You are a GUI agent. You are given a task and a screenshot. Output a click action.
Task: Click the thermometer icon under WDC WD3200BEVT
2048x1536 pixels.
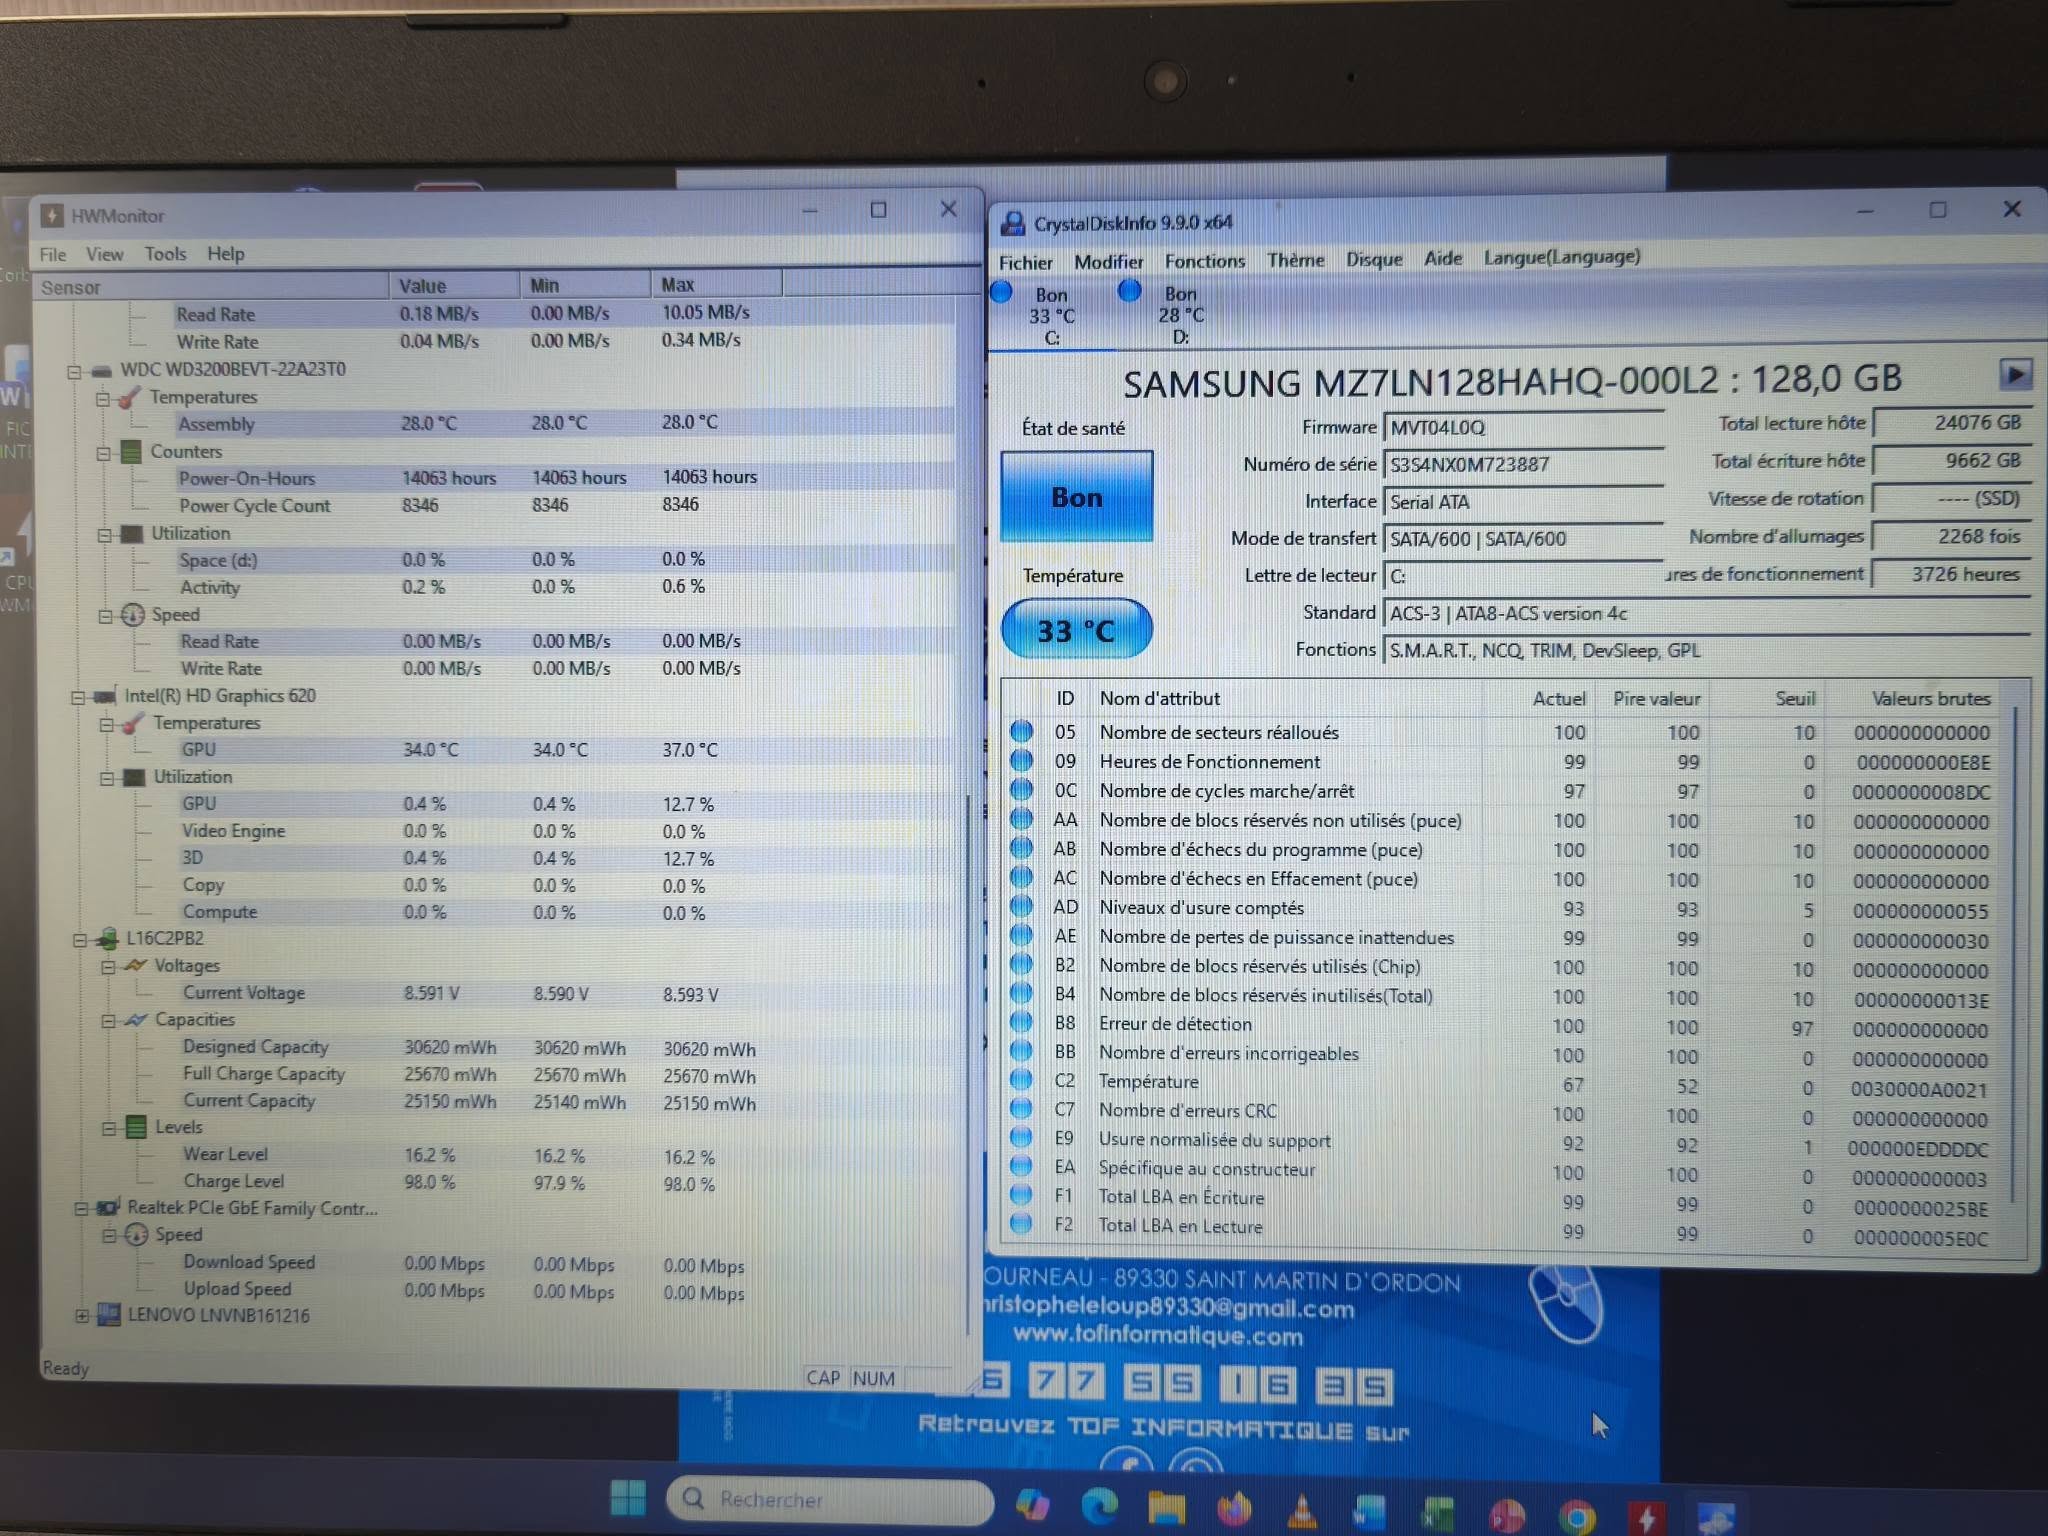[129, 397]
